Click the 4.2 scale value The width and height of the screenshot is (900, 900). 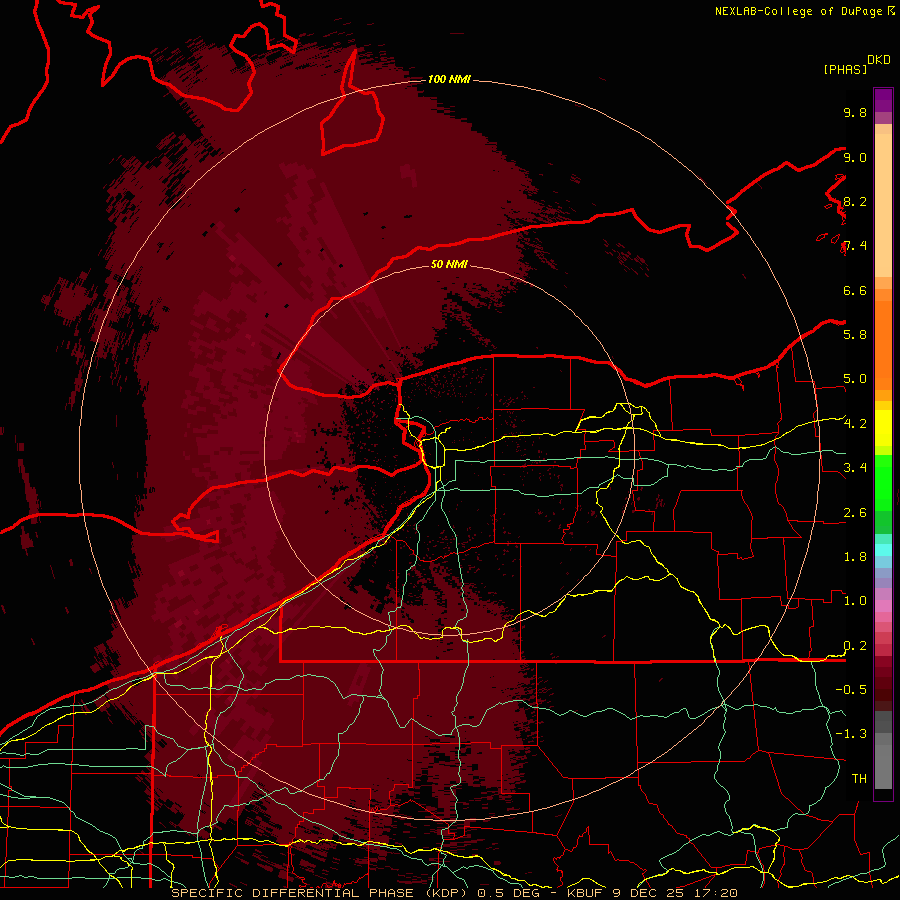[855, 424]
